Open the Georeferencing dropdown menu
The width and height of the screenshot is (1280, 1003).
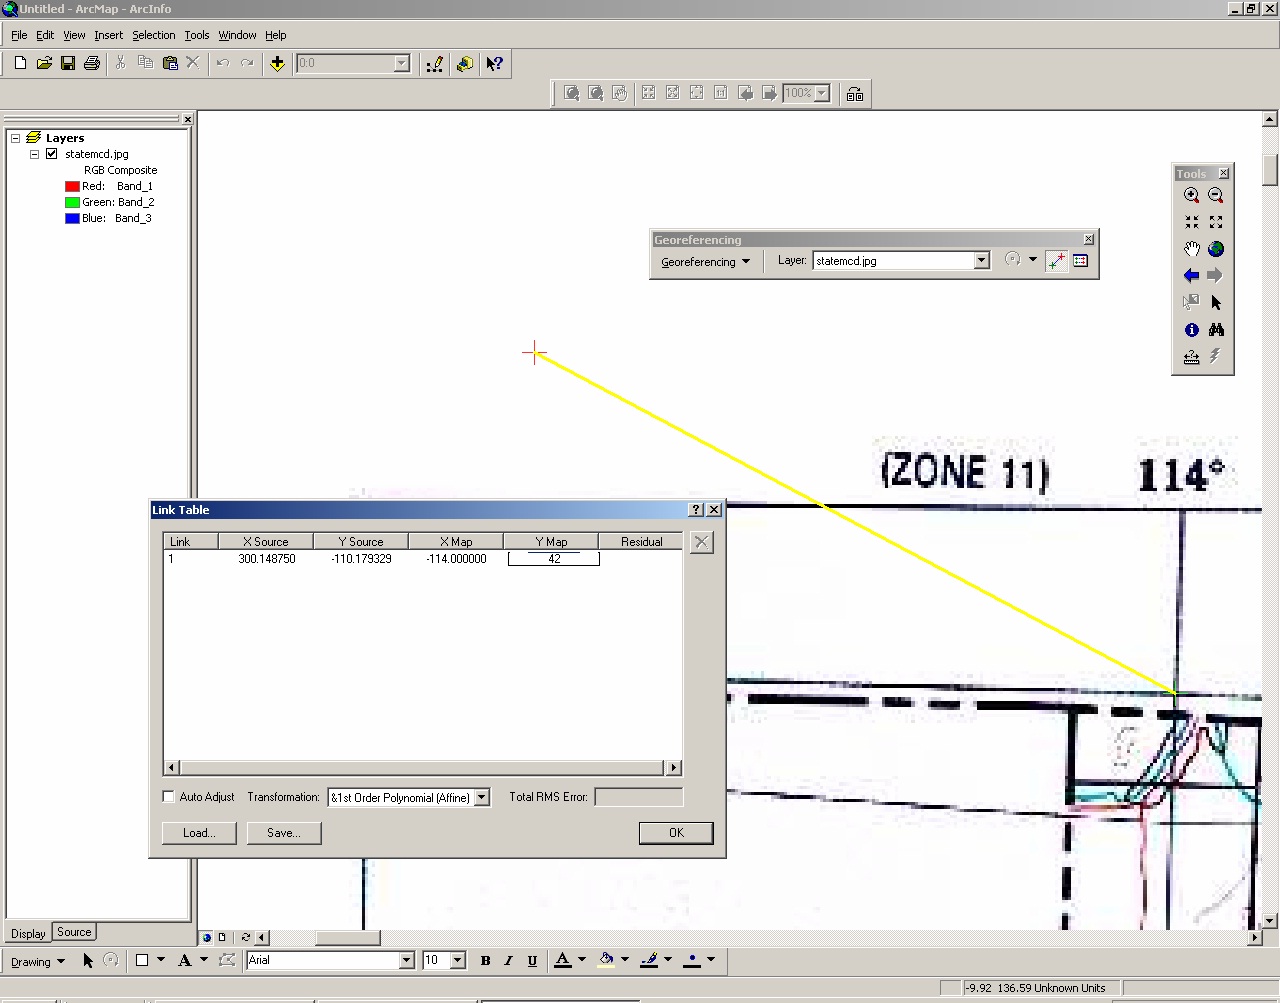706,261
